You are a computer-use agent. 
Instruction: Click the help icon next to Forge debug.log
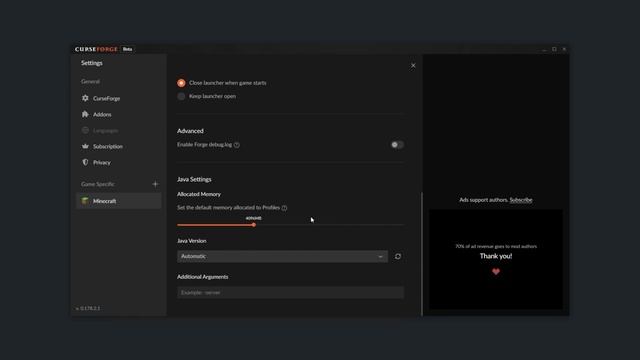pos(237,145)
